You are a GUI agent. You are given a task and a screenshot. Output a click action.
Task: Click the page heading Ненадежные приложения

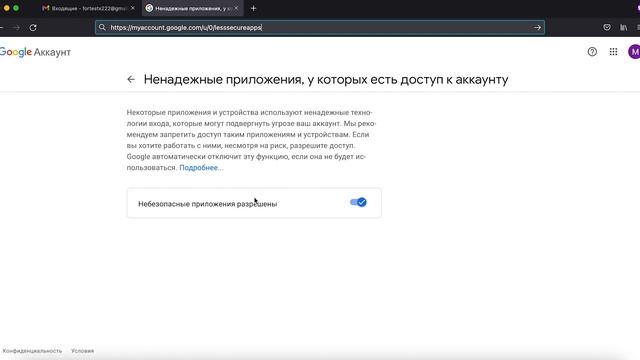click(326, 80)
